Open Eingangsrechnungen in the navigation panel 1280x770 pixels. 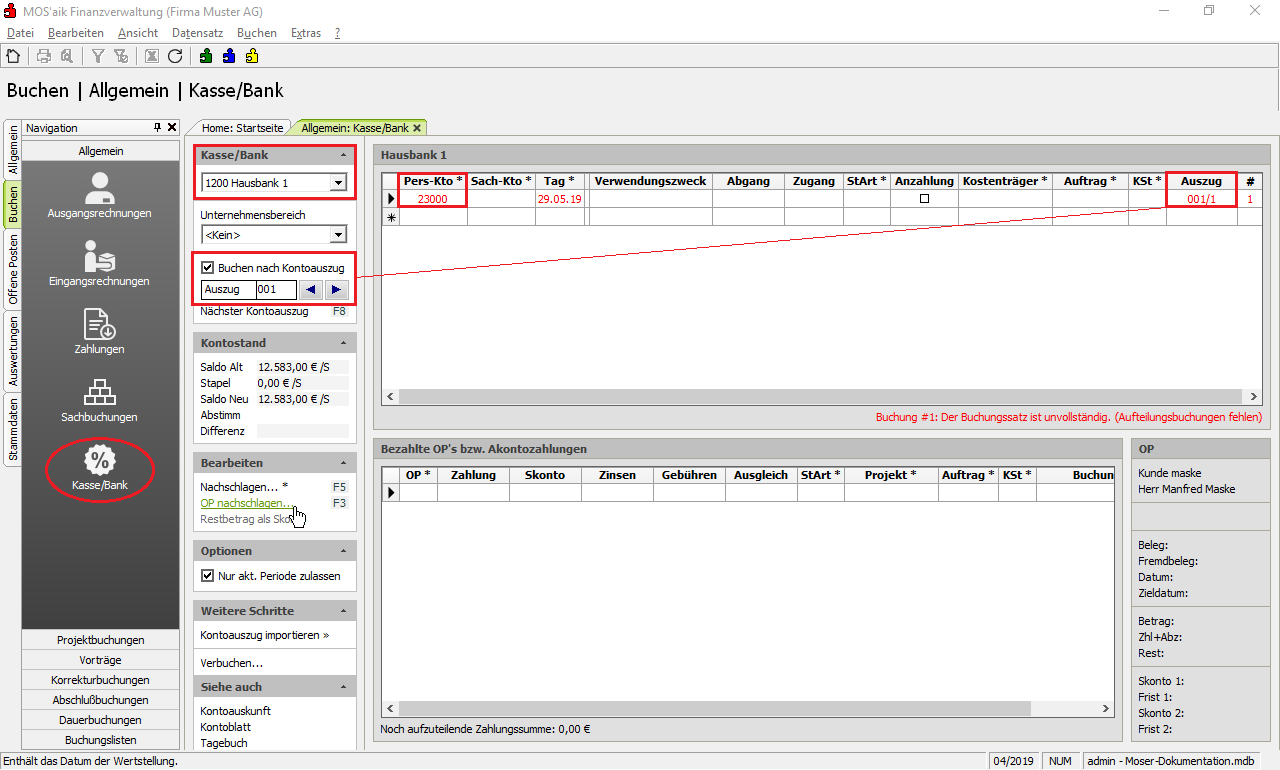(x=99, y=263)
